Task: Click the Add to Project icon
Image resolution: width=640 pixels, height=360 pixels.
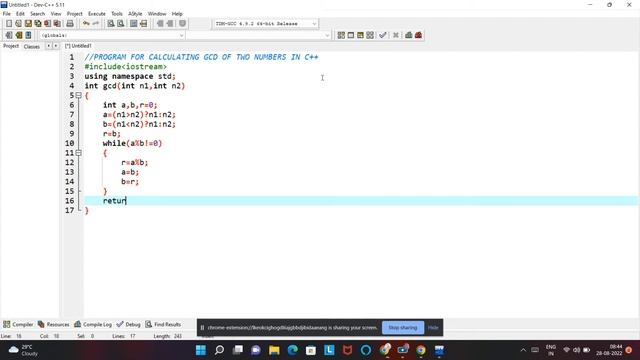Action: click(x=160, y=24)
